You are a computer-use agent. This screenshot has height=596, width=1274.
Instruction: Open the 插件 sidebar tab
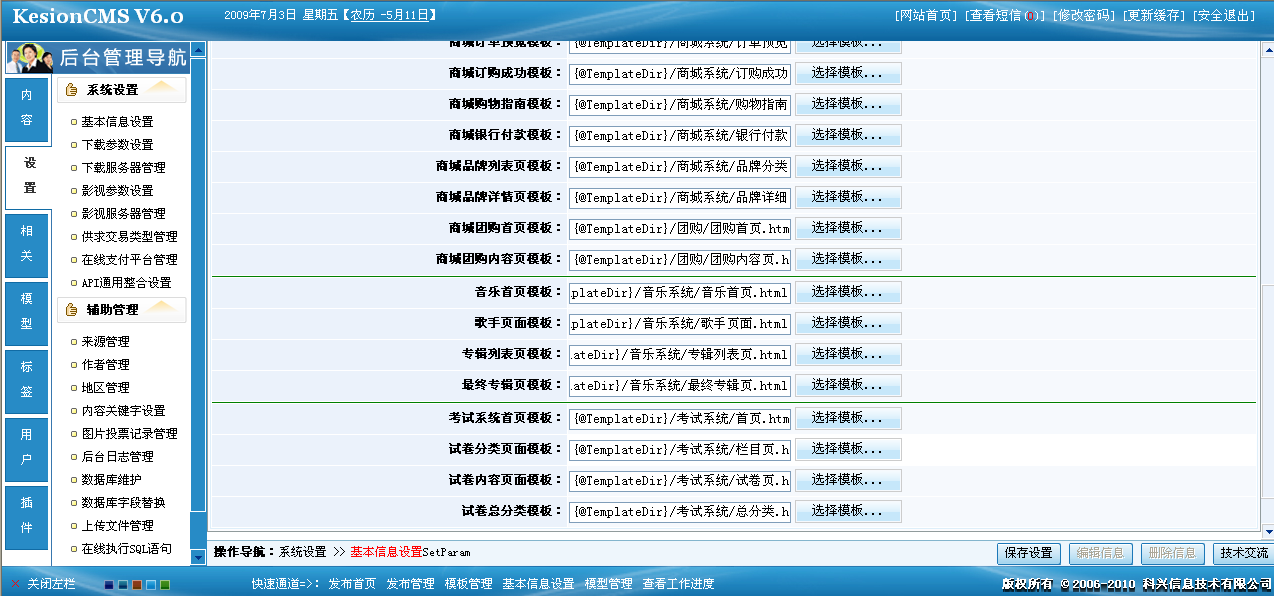click(26, 512)
